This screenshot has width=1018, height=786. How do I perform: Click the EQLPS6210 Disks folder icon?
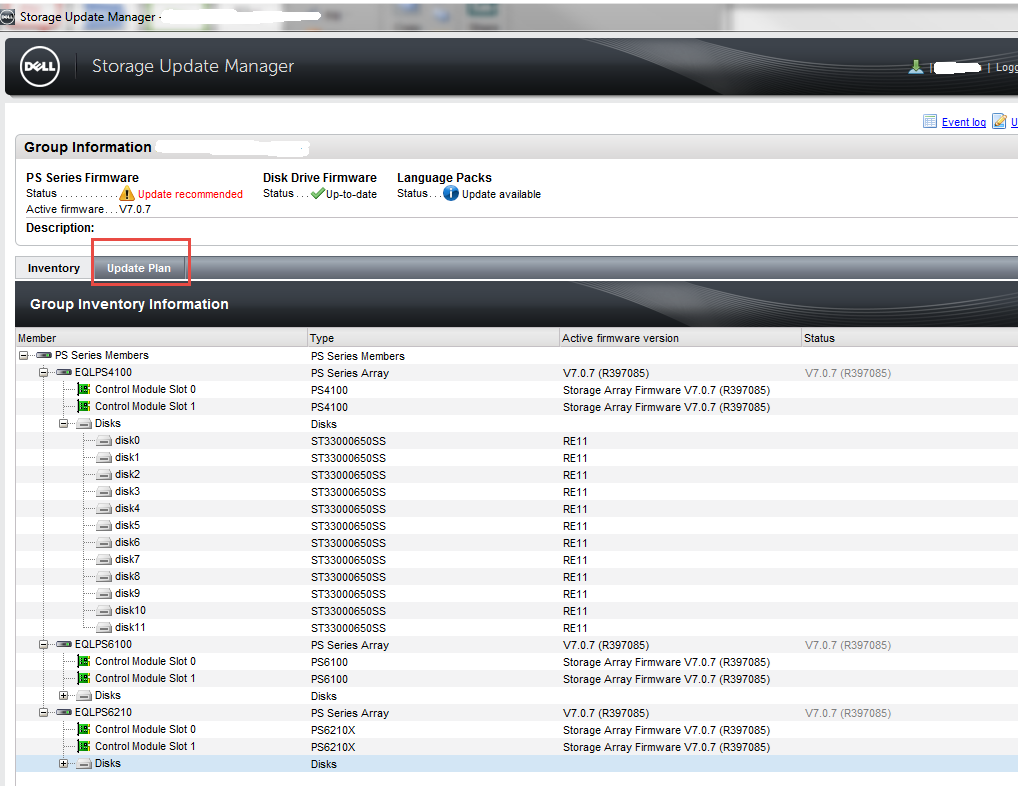click(x=84, y=763)
